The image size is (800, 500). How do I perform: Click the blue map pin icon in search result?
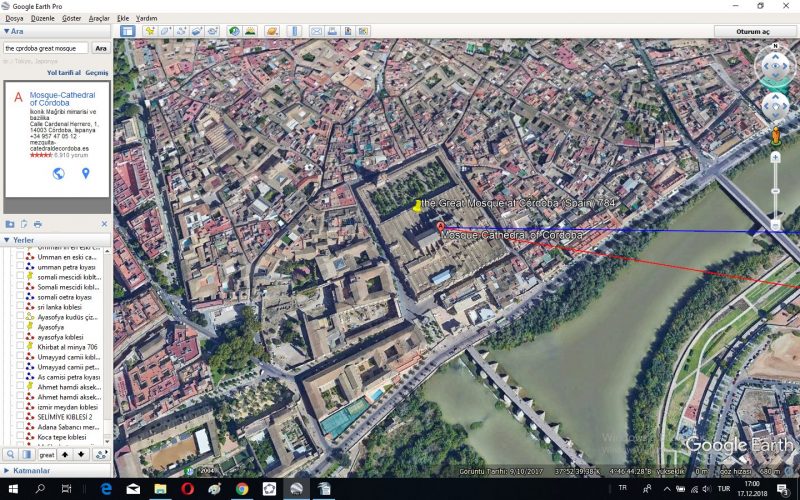[x=86, y=173]
